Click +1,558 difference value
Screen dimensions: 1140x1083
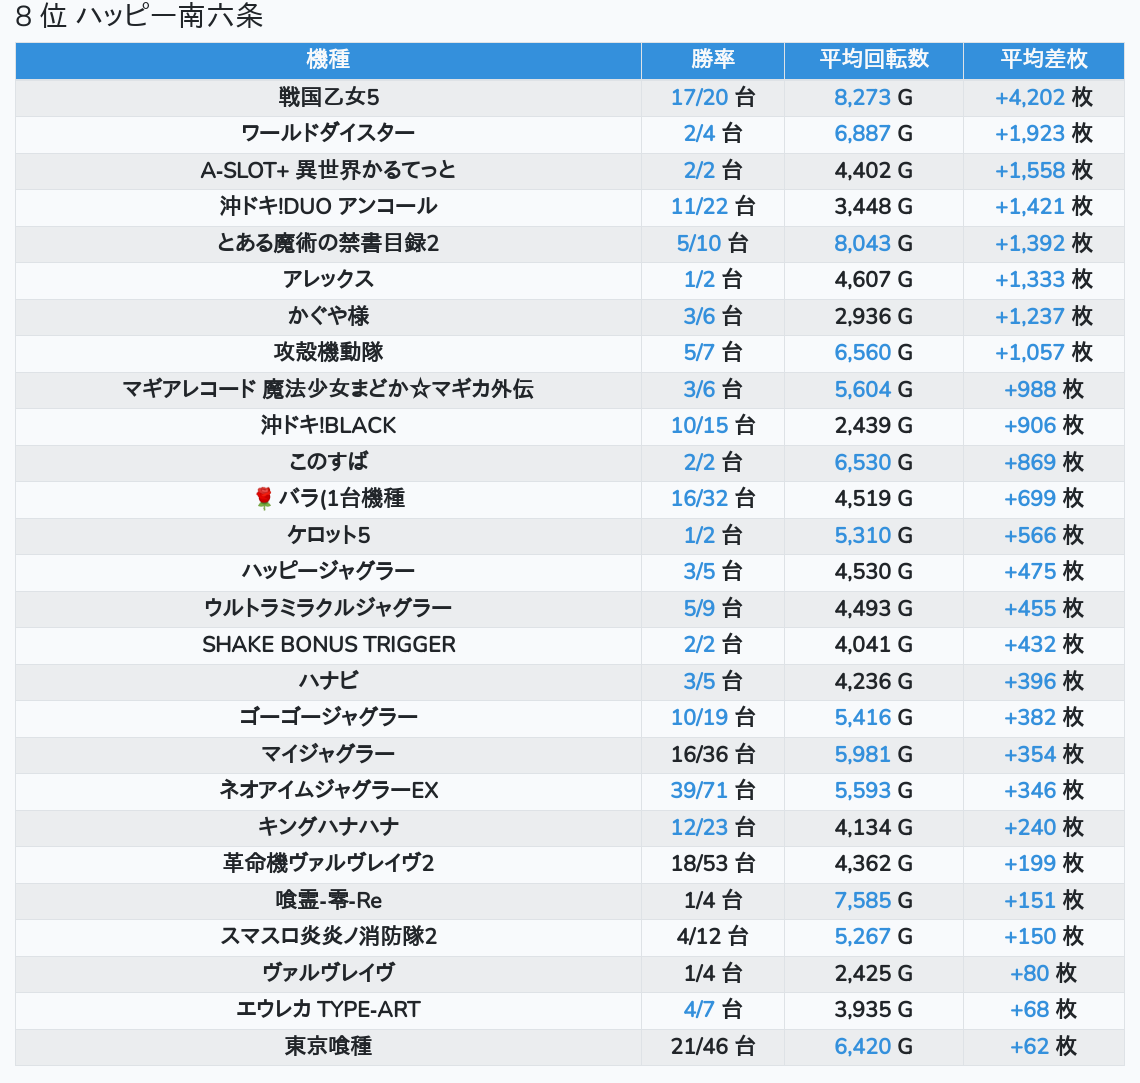[1030, 170]
